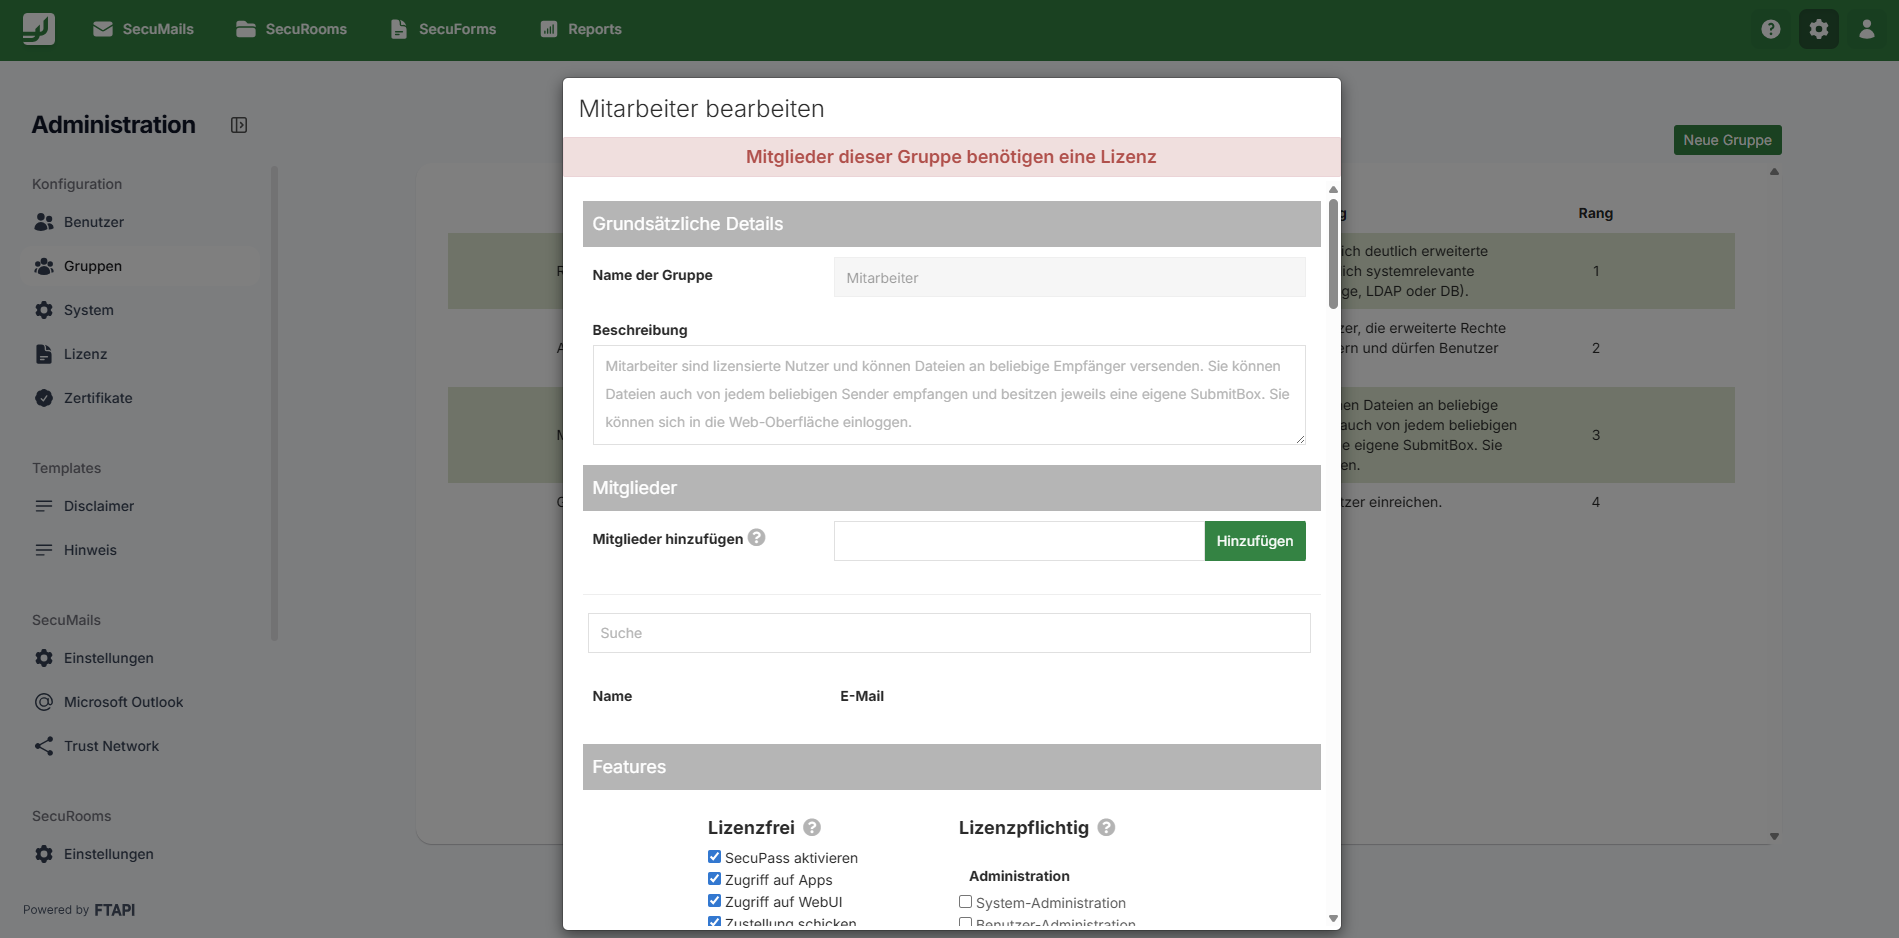The width and height of the screenshot is (1899, 938).
Task: Go to the Reports tab
Action: pyautogui.click(x=581, y=29)
